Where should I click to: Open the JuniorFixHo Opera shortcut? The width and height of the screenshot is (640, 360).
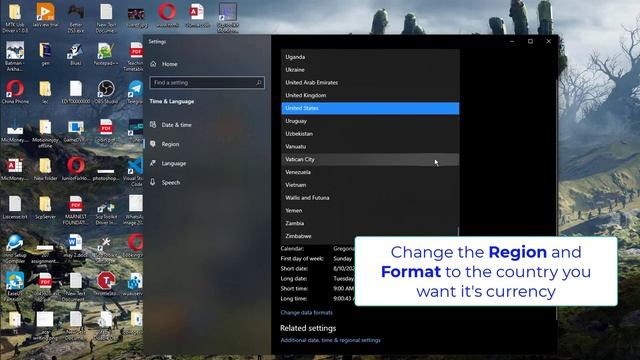[x=76, y=169]
